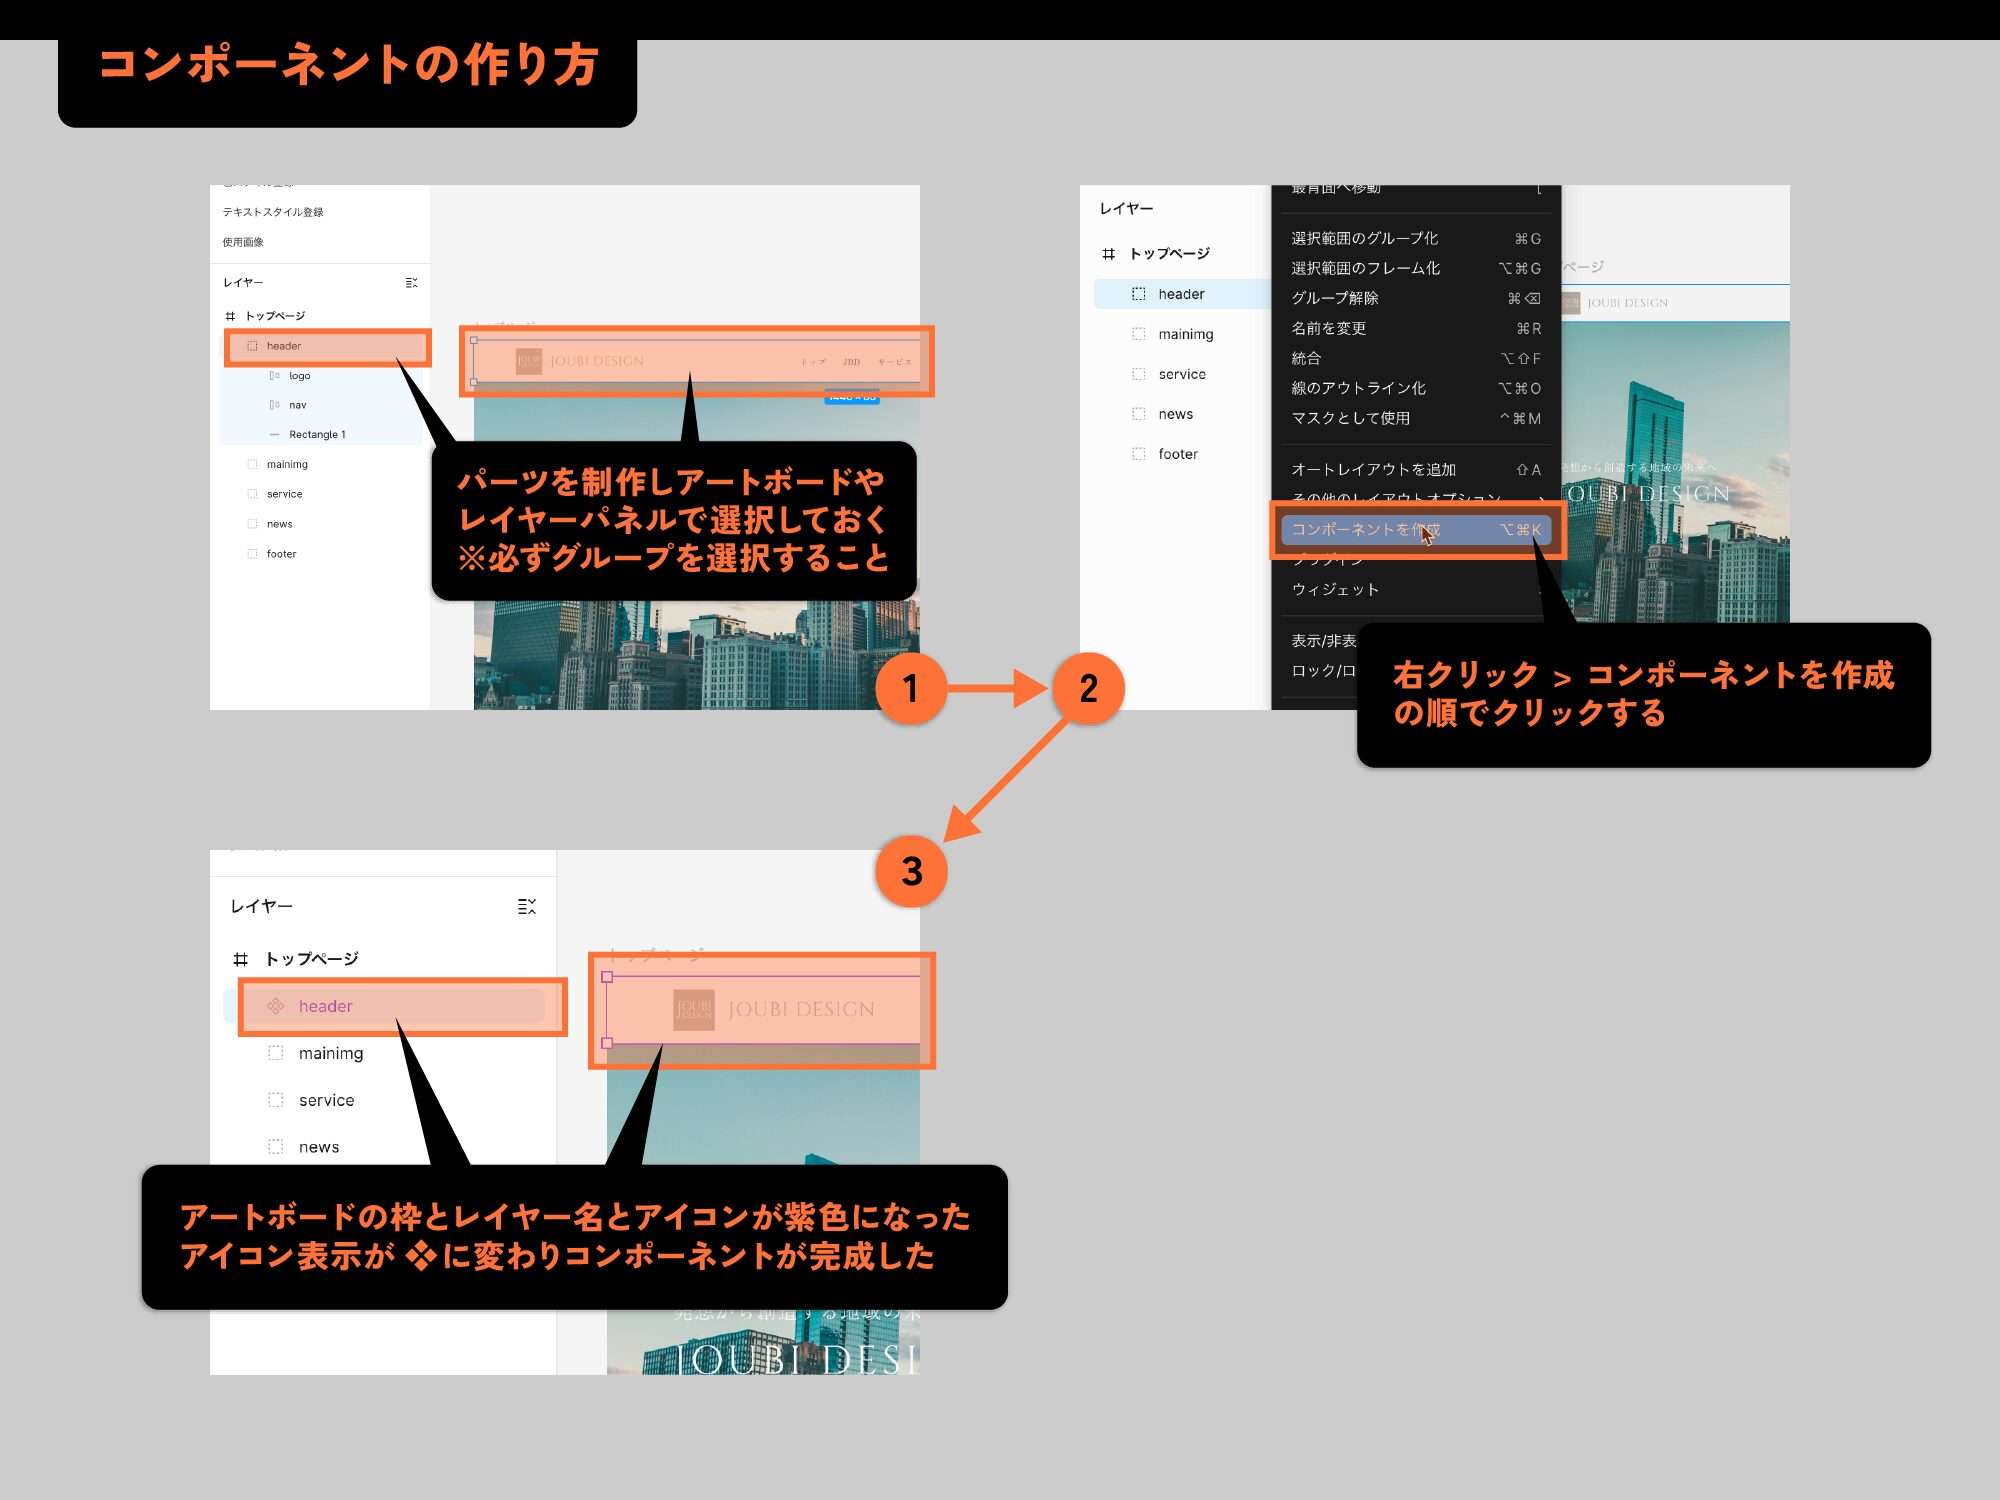Click the frame icon beside トップページ, third screenshot

240,959
